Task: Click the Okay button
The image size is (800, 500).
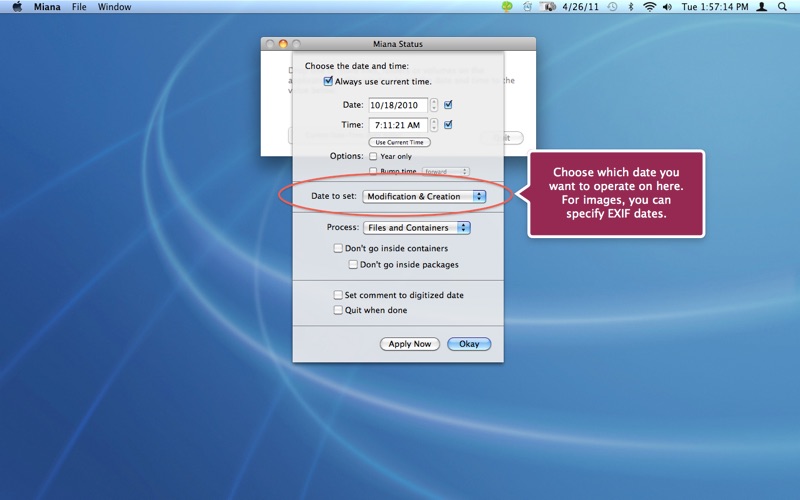Action: pos(469,344)
